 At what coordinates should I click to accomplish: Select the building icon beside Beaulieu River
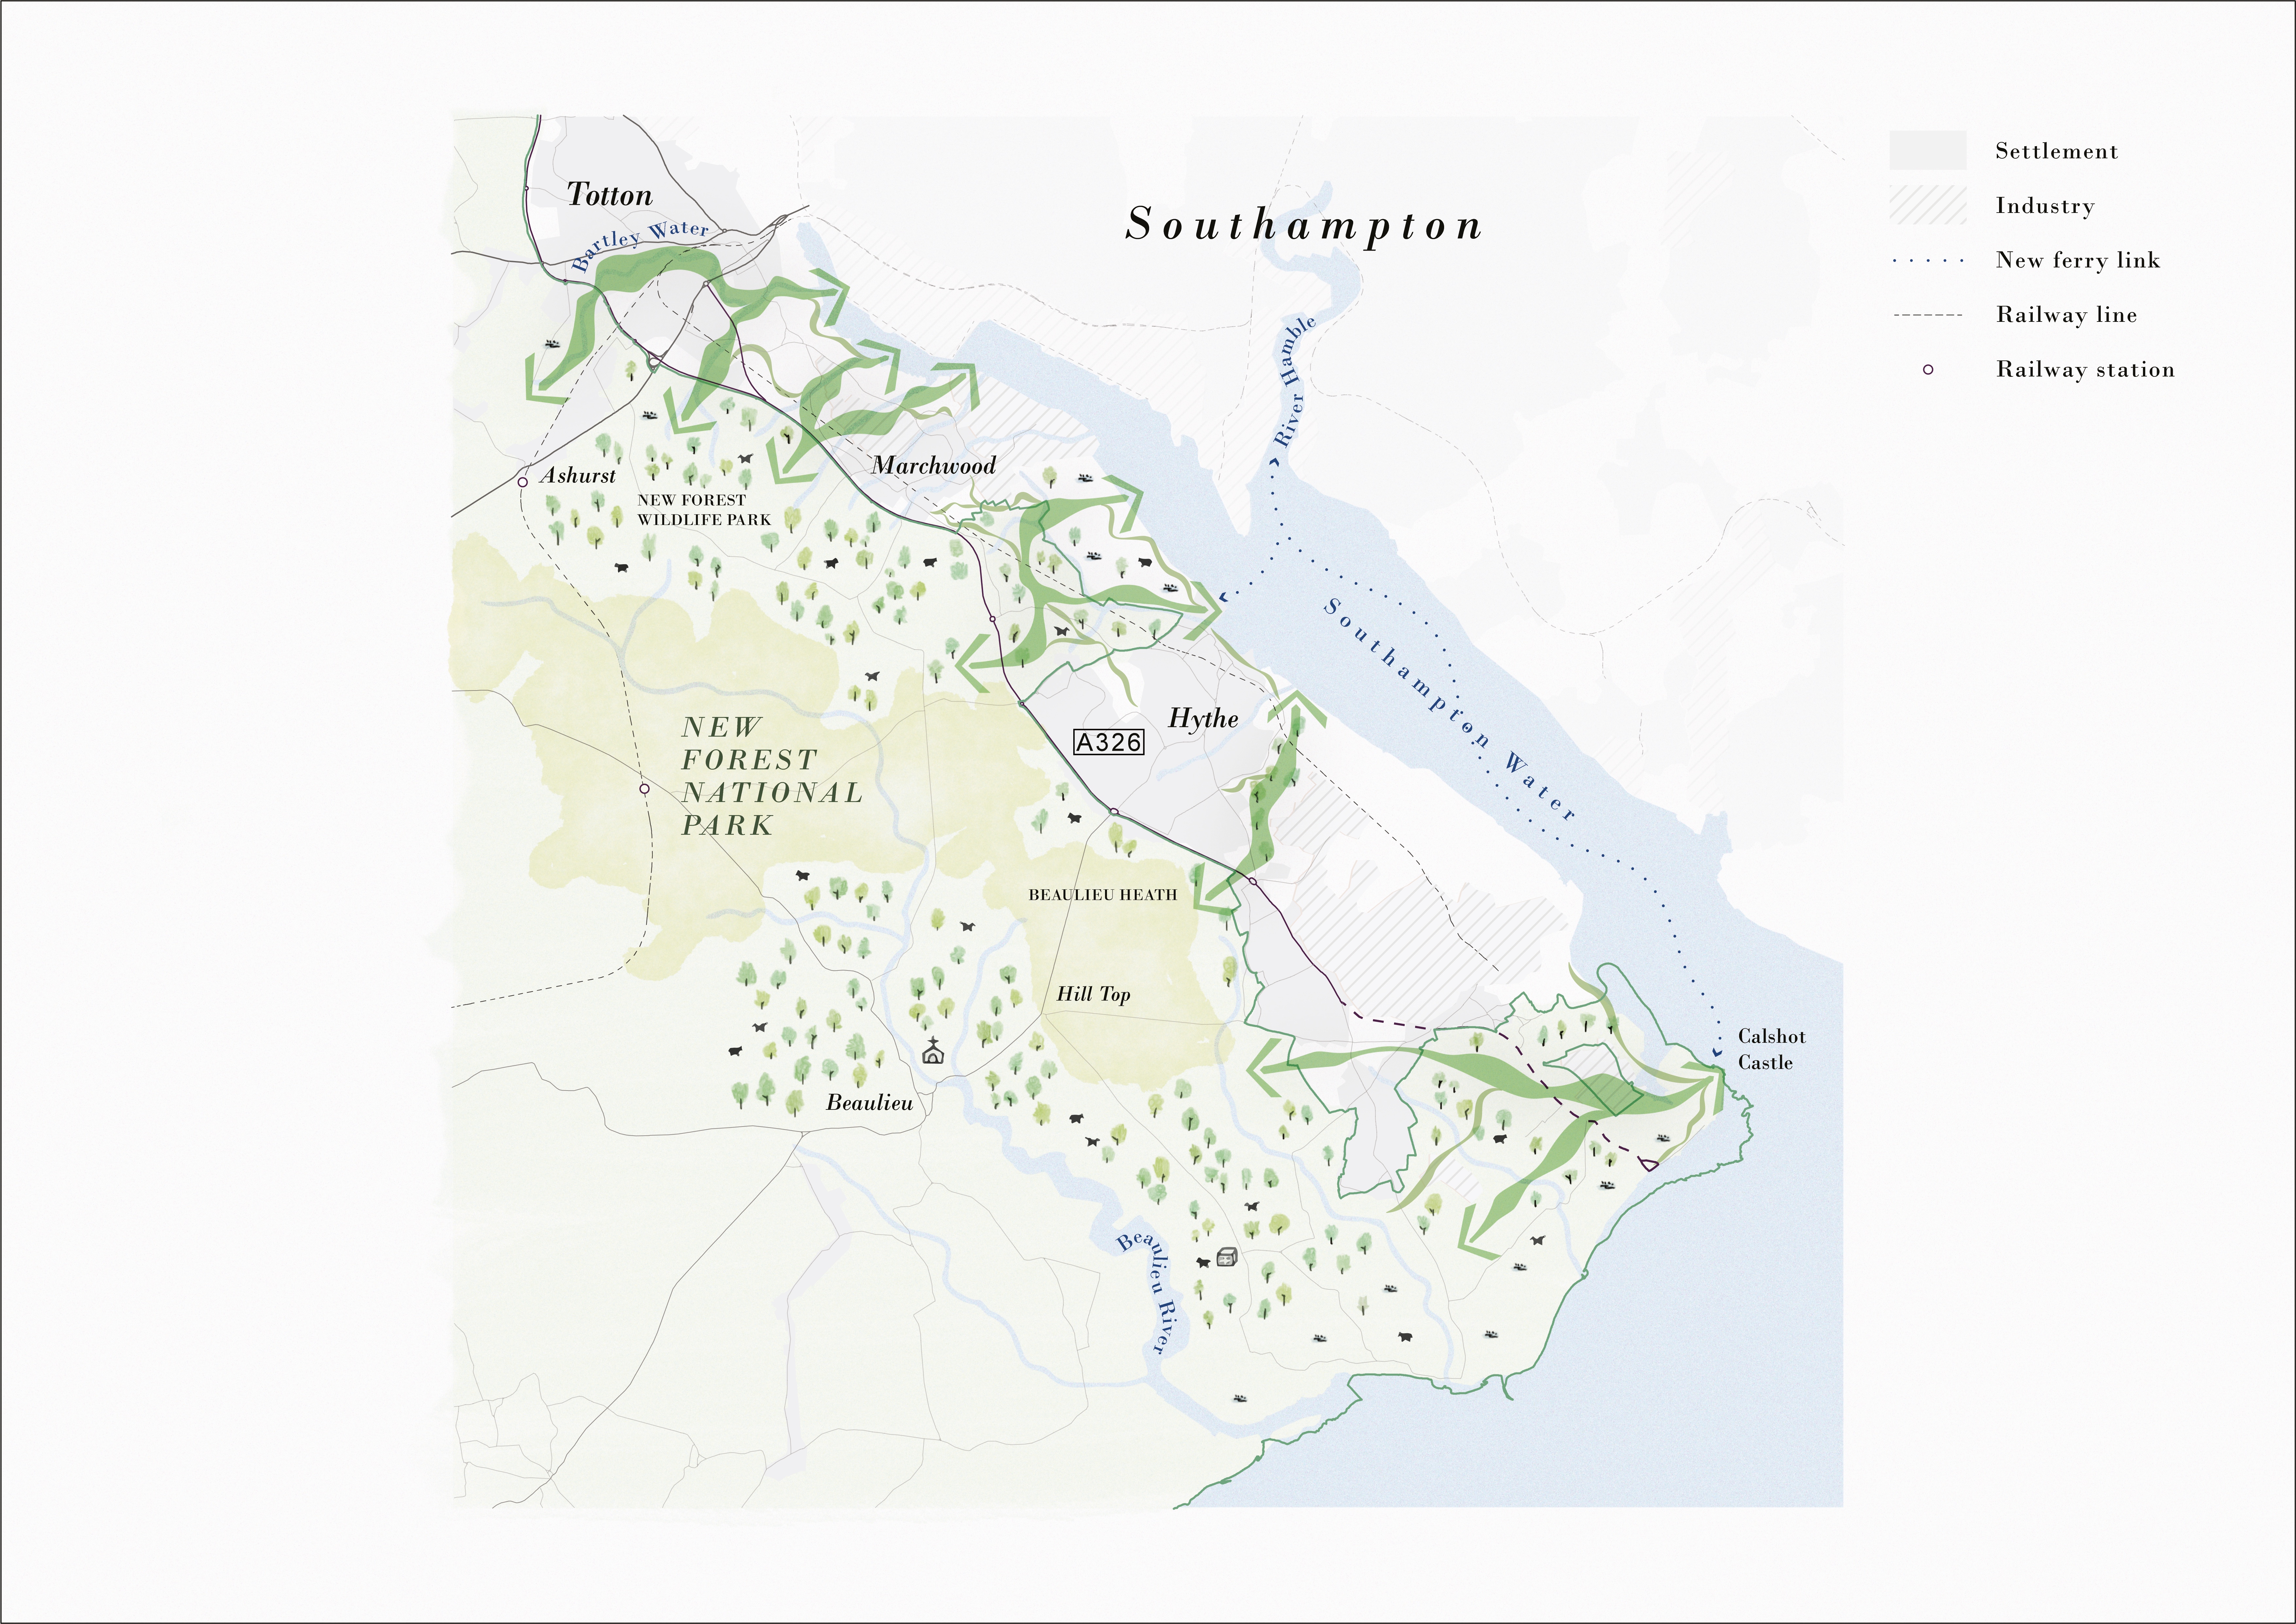[x=1226, y=1257]
